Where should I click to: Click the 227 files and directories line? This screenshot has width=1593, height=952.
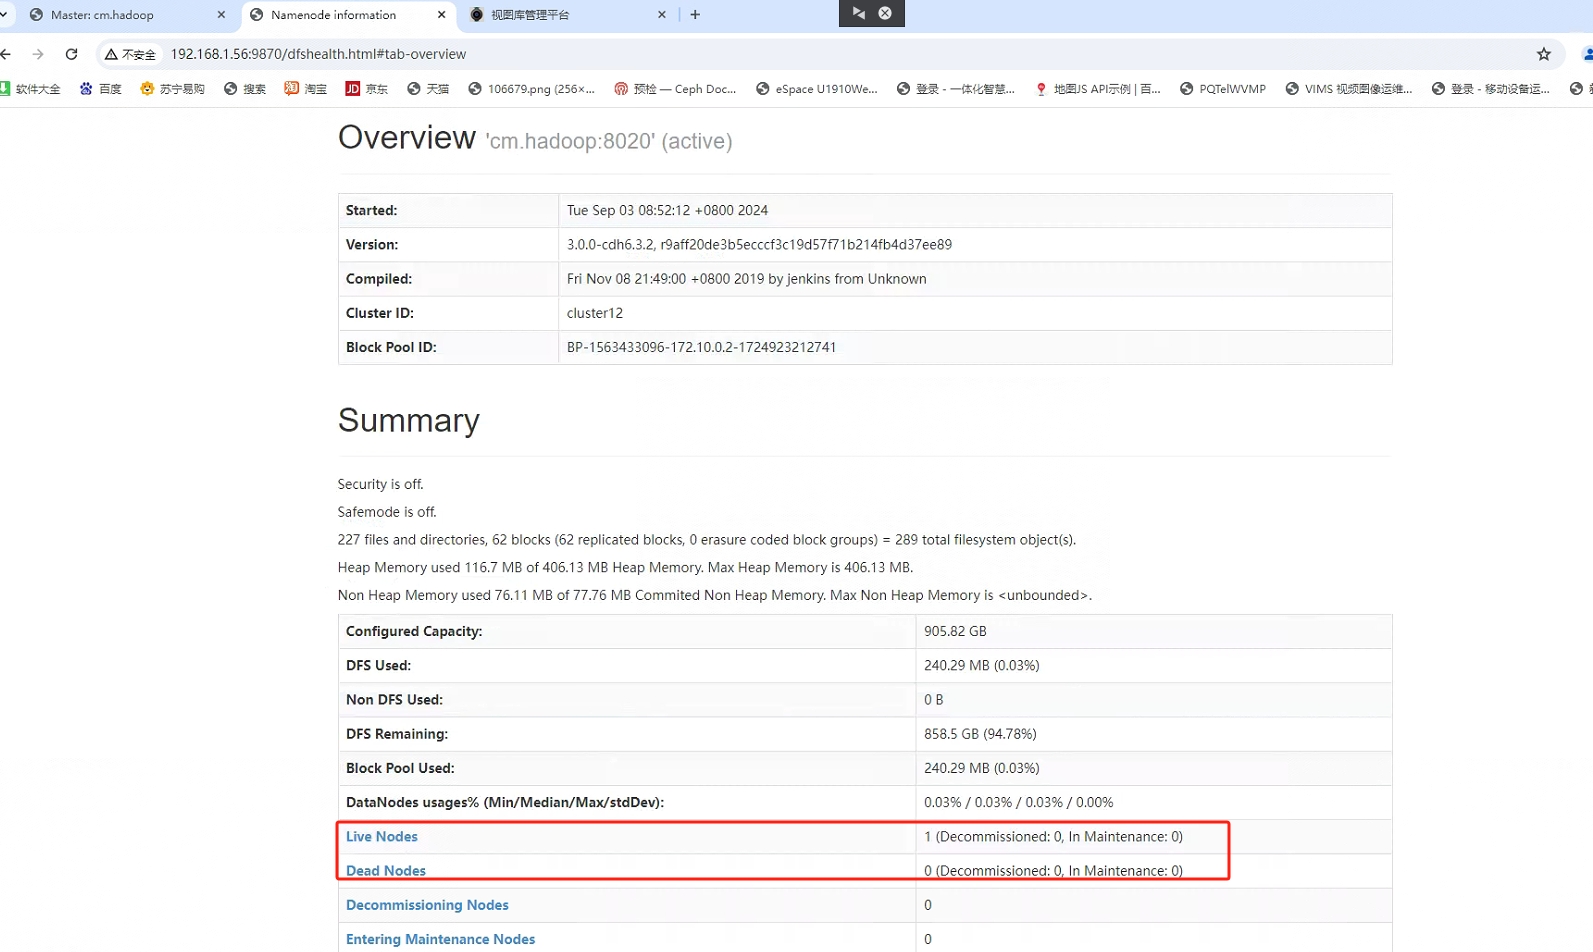707,540
